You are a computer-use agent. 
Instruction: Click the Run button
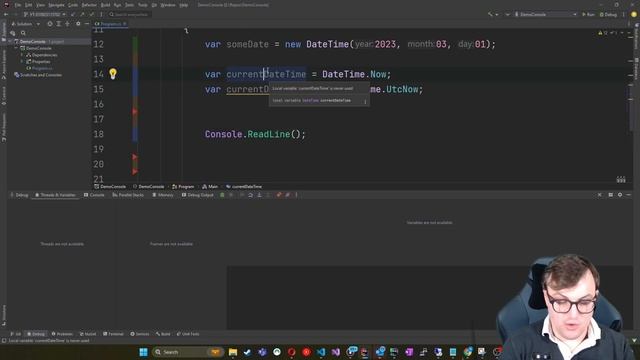[x=588, y=14]
